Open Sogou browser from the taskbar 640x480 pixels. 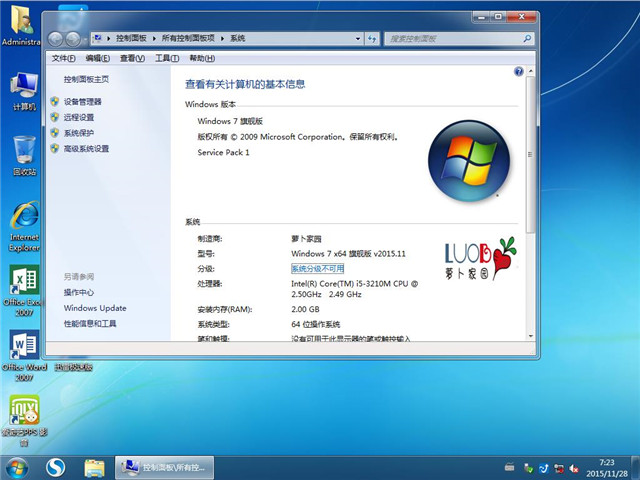pos(55,468)
